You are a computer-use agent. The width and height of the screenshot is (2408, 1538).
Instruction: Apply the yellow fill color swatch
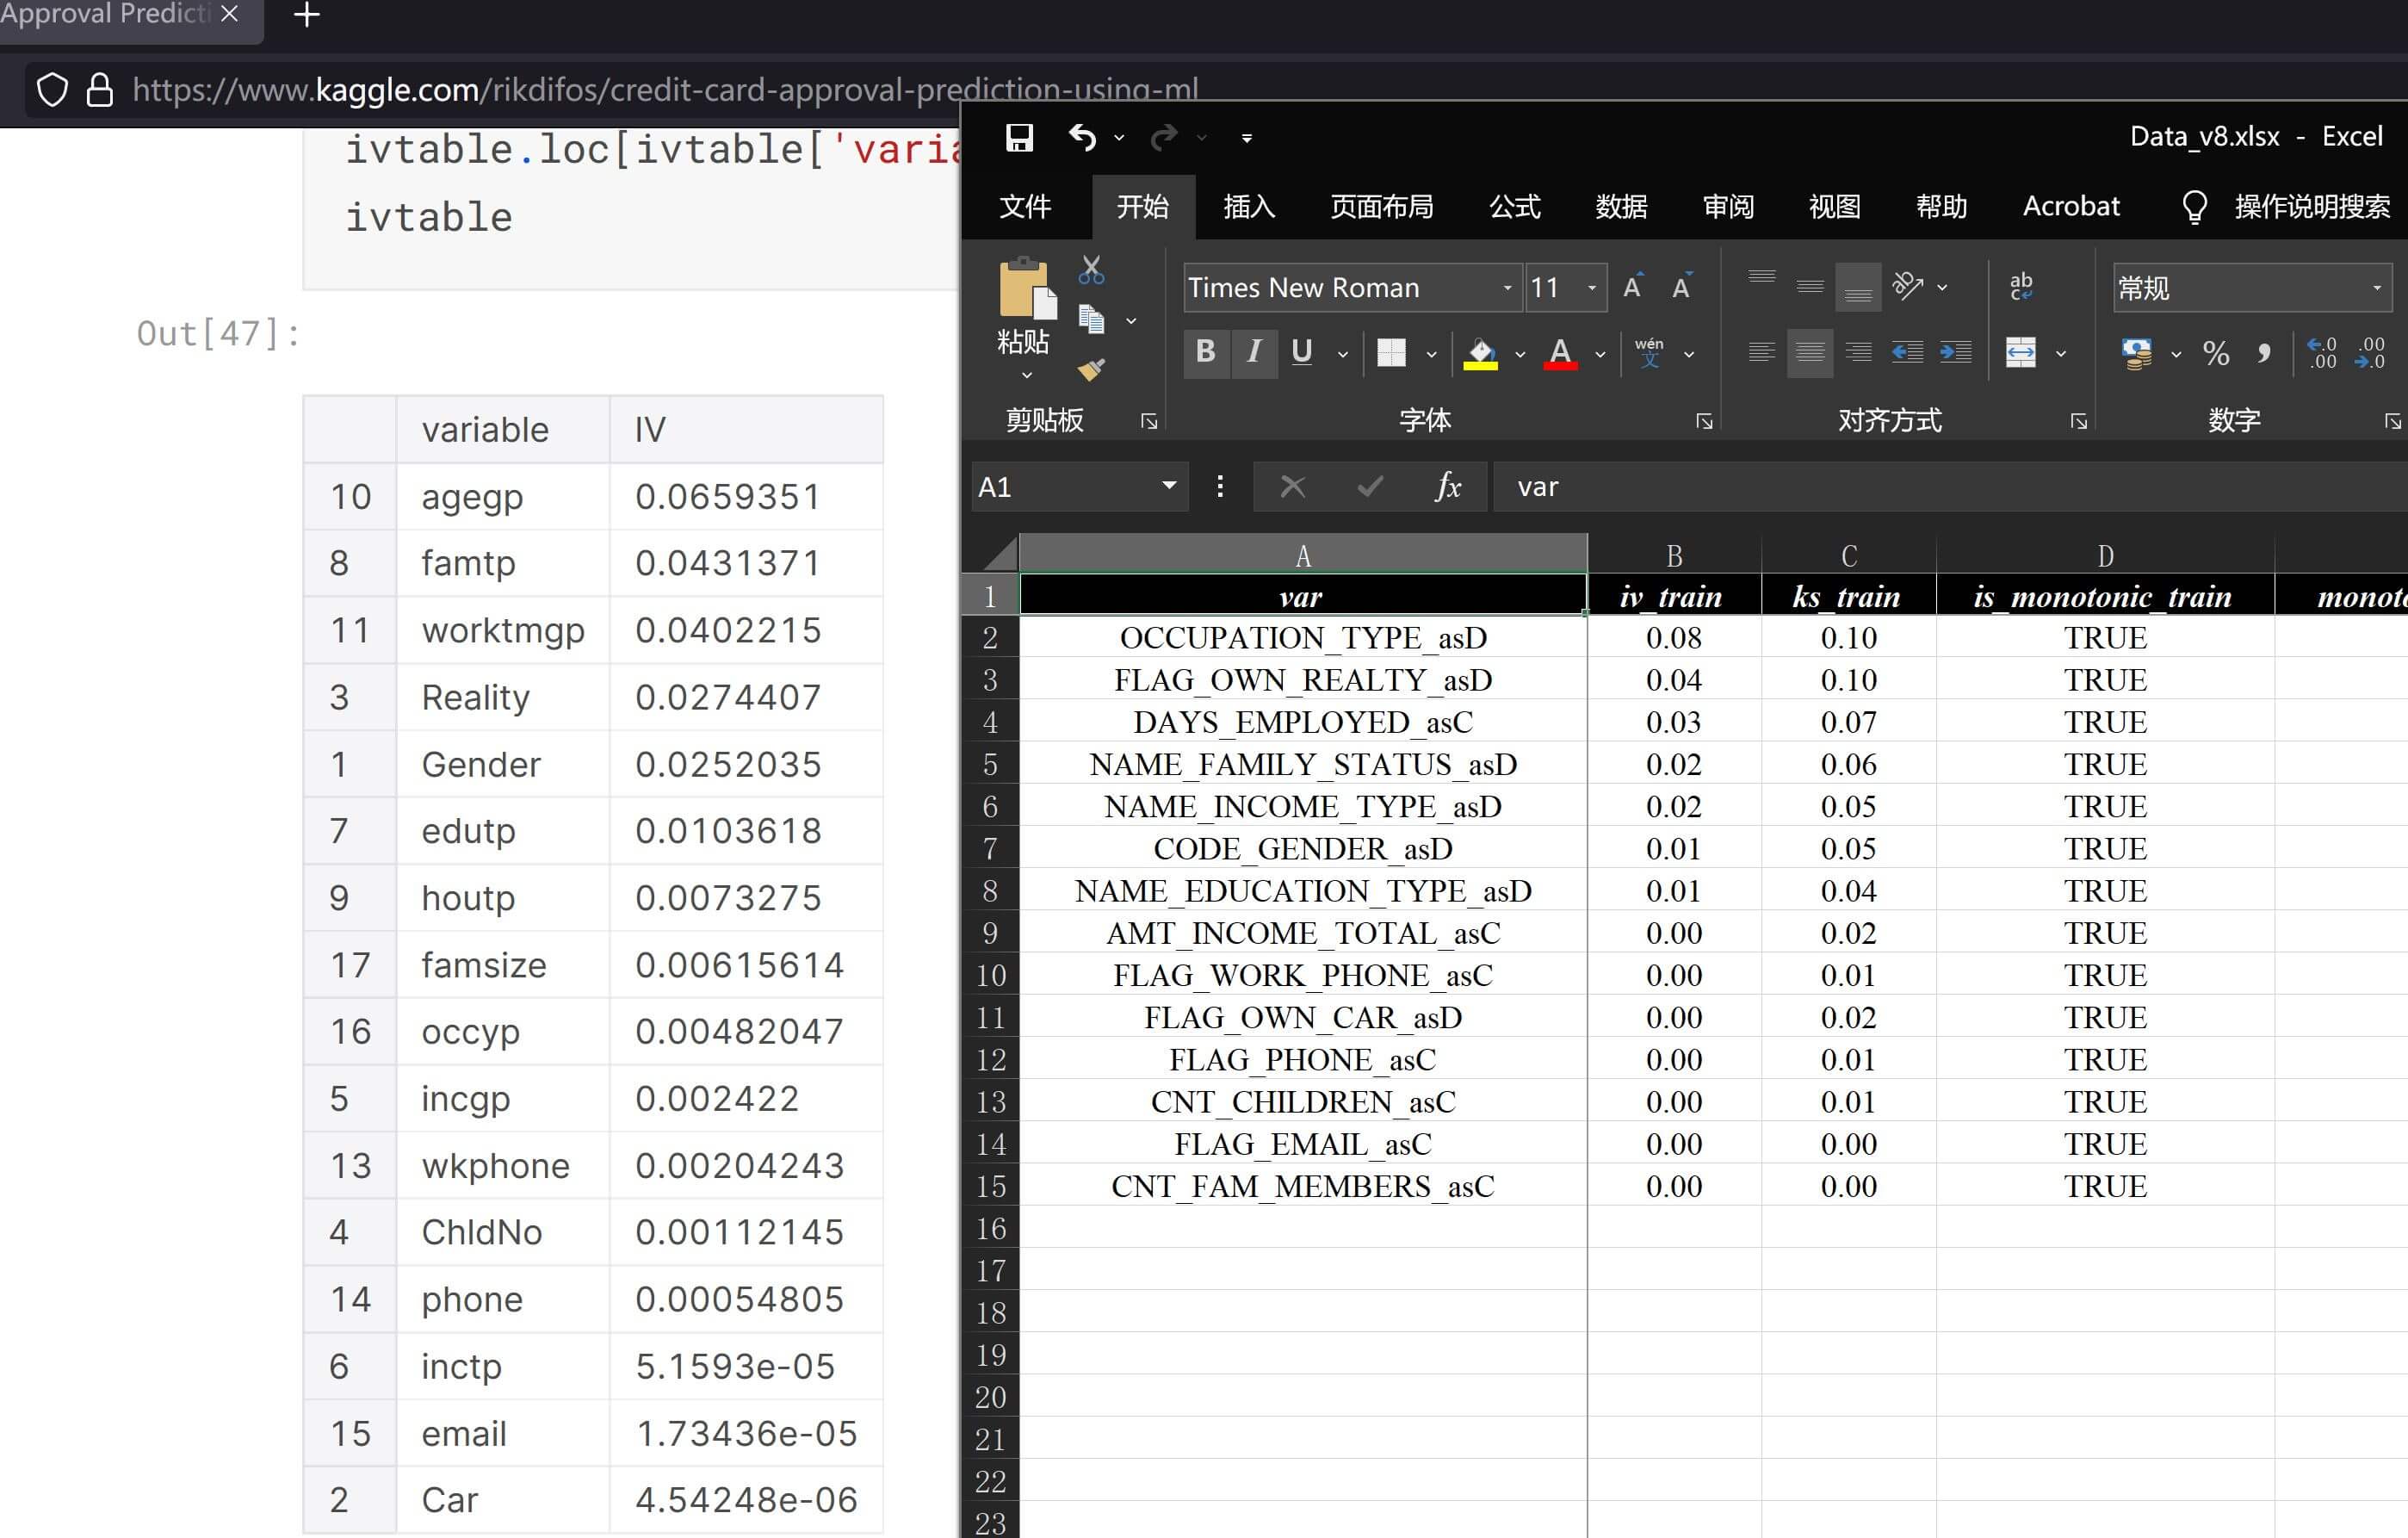click(1481, 353)
